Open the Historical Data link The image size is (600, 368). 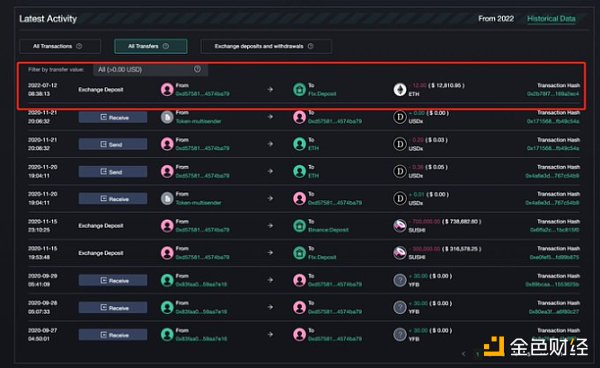pos(551,18)
